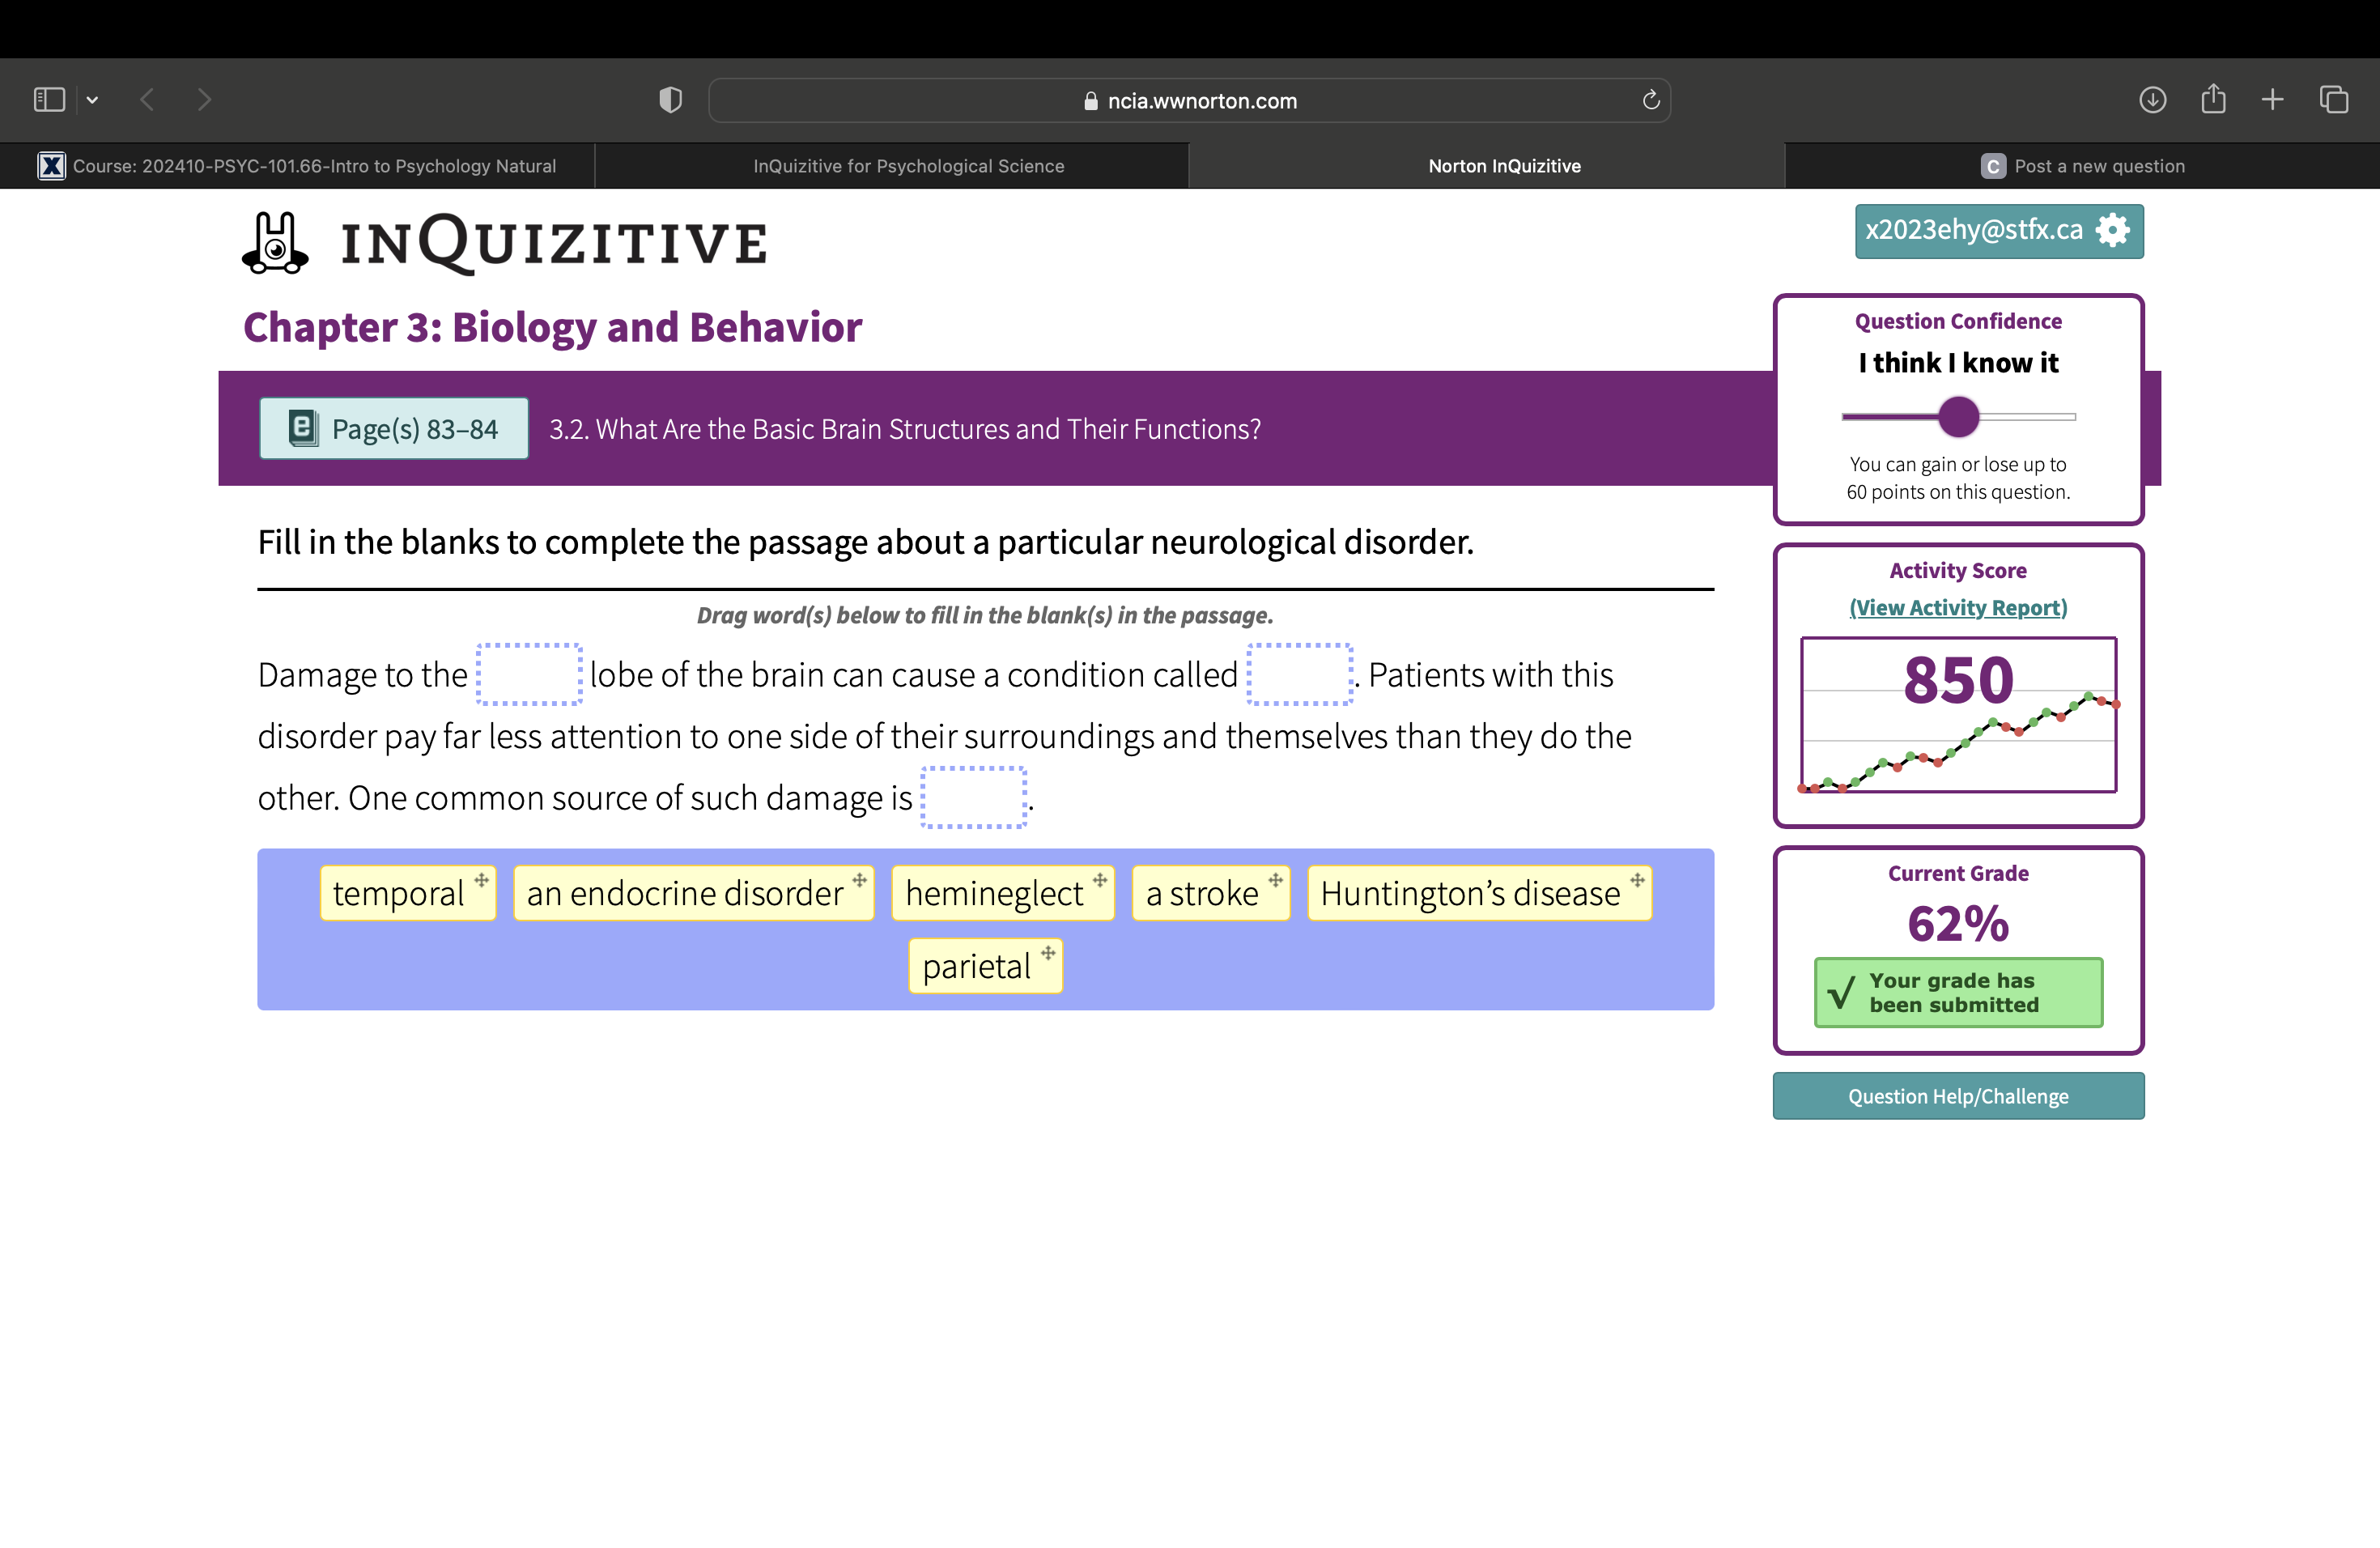The image size is (2380, 1548).
Task: Switch to the Post a new question tab
Action: pos(2082,166)
